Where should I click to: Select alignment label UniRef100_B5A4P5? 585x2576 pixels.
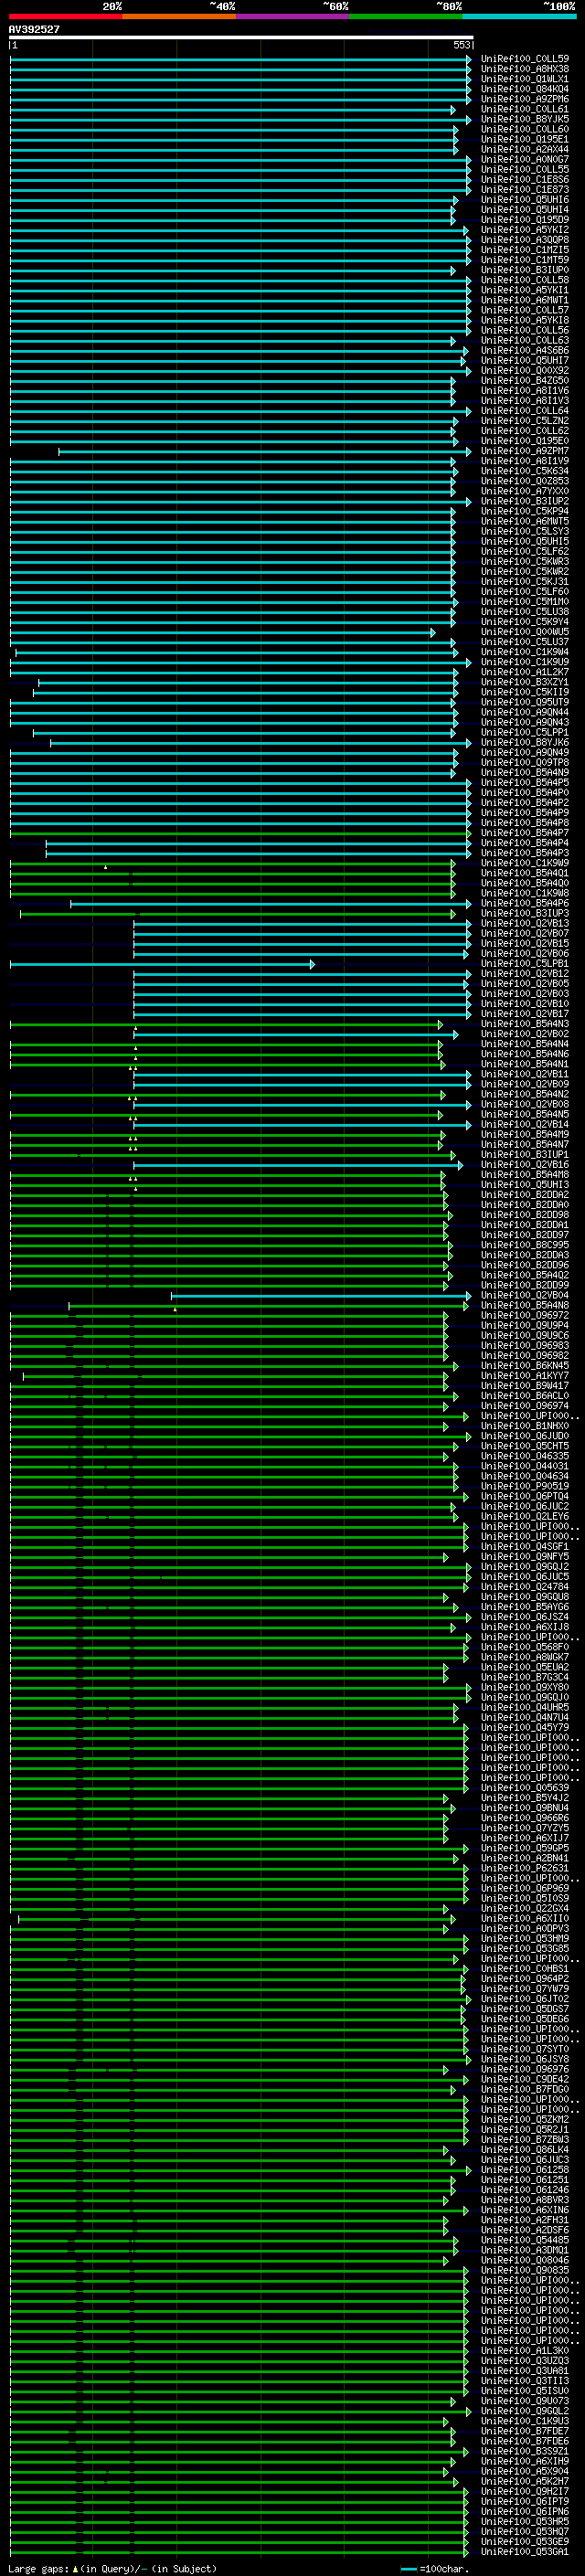pyautogui.click(x=524, y=783)
